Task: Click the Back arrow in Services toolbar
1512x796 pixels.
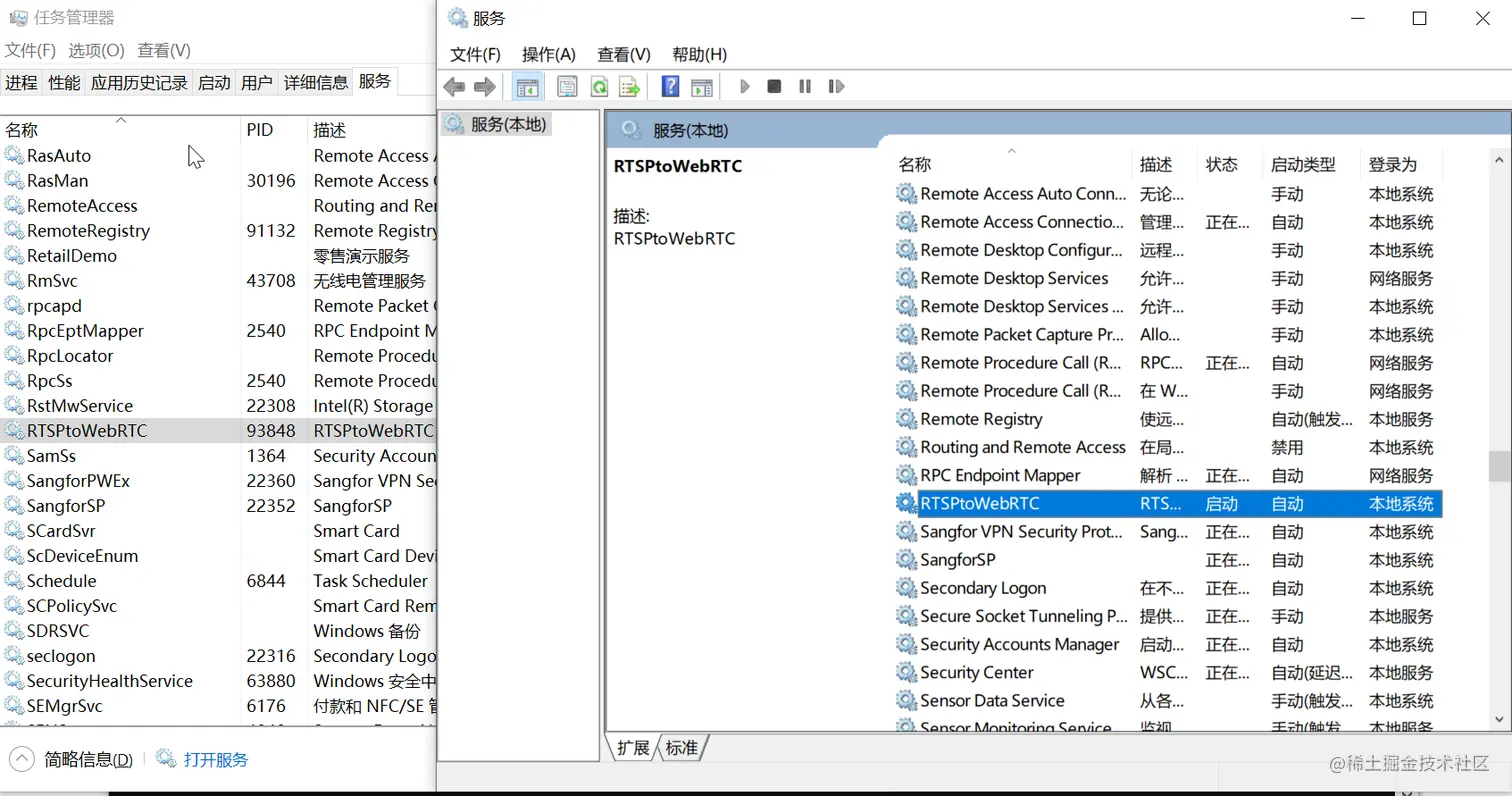Action: pos(454,87)
